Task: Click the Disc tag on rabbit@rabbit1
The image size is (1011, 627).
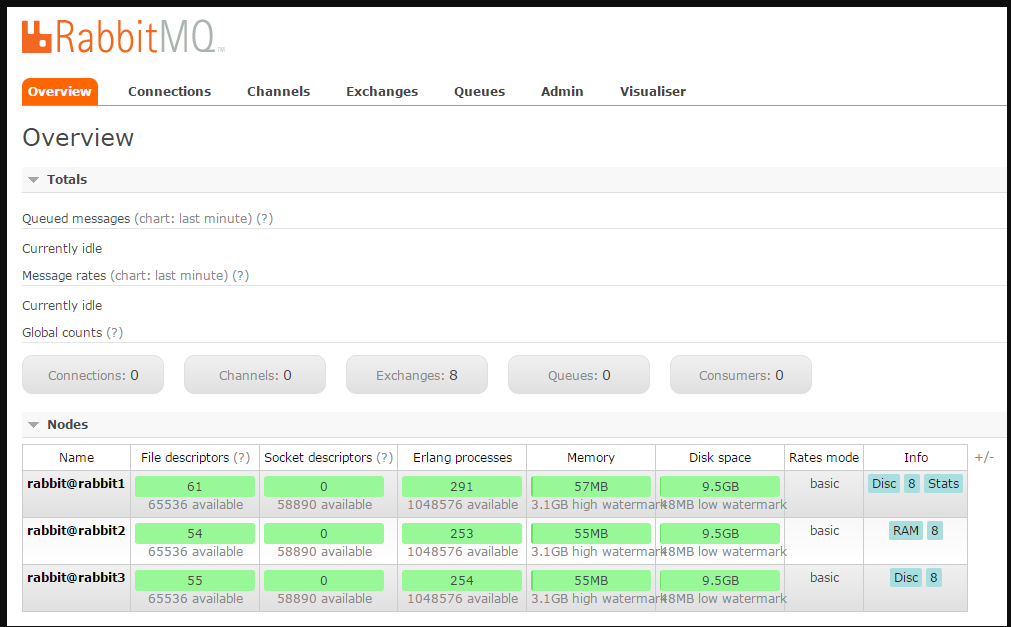Action: (x=884, y=484)
